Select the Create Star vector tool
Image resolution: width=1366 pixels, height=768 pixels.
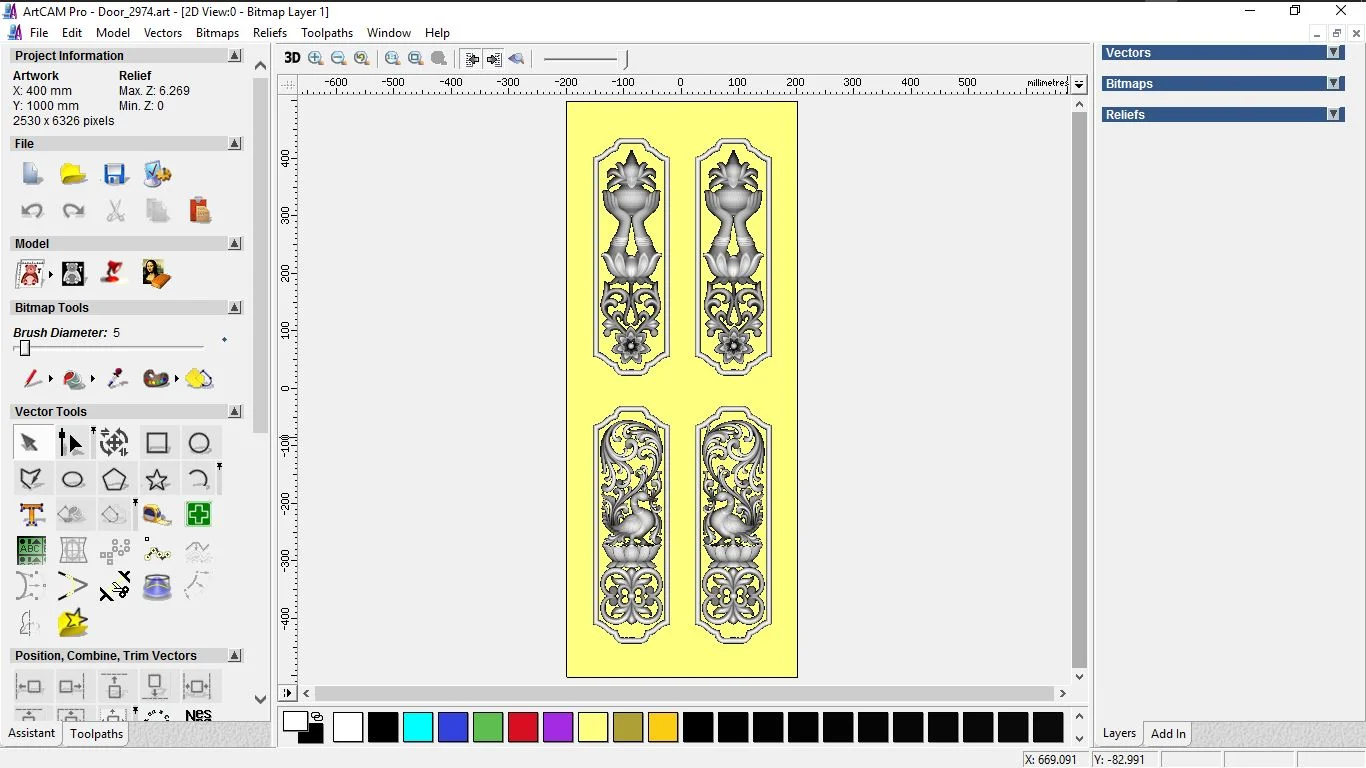157,479
